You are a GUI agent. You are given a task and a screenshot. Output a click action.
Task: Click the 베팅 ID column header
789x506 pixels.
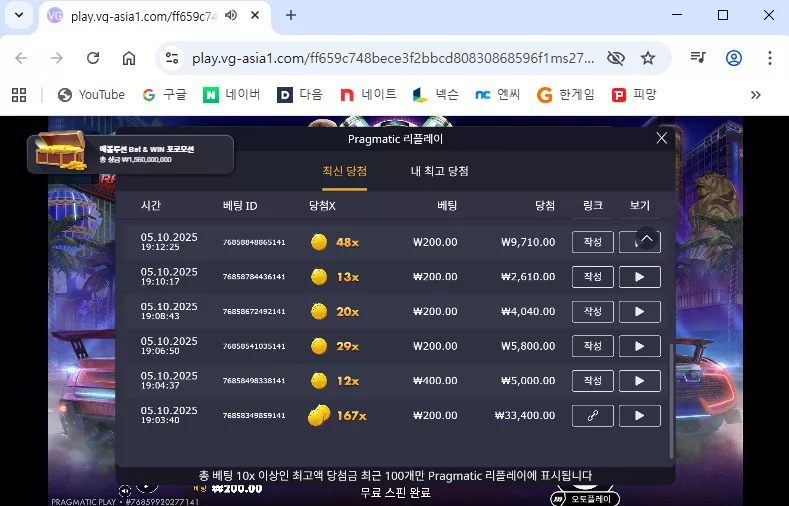[x=240, y=206]
